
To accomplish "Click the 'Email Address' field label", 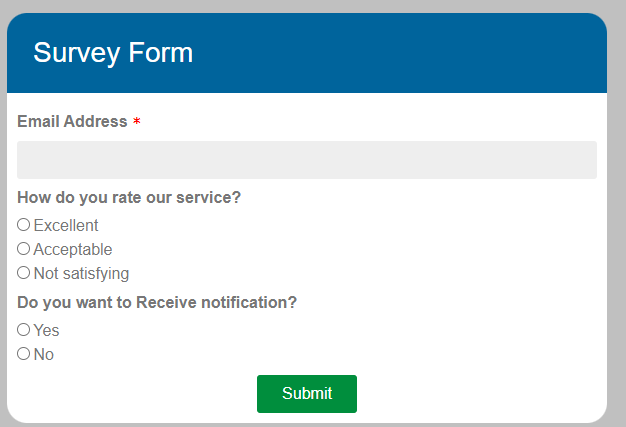I will [x=72, y=122].
